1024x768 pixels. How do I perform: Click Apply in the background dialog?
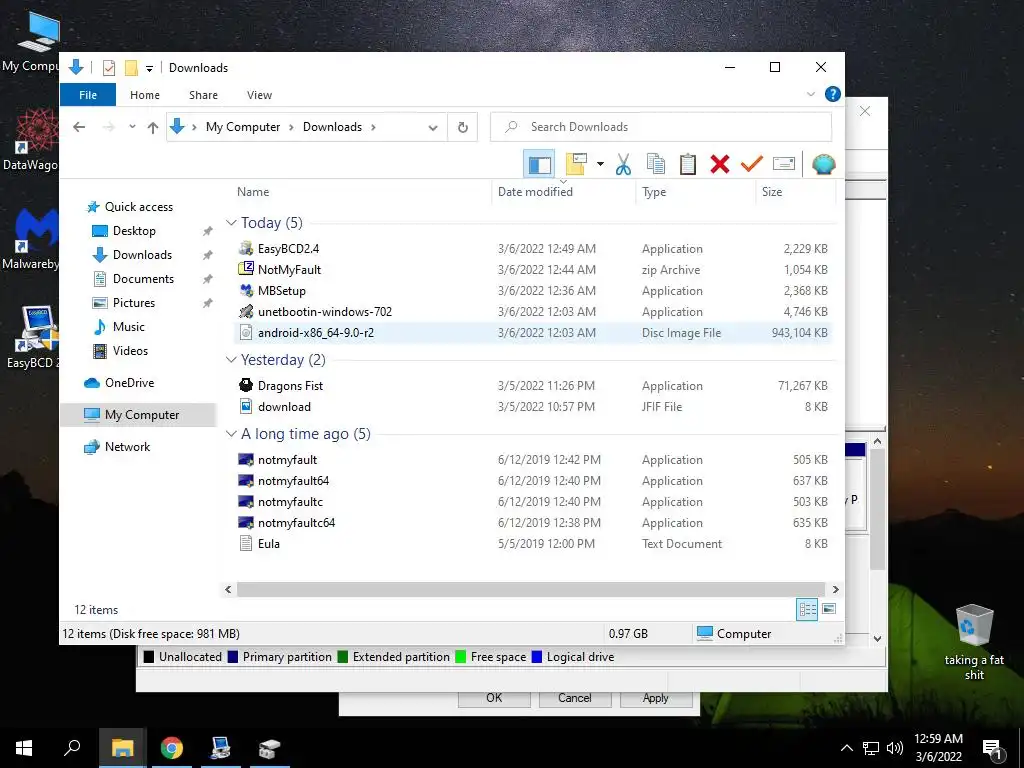point(655,697)
